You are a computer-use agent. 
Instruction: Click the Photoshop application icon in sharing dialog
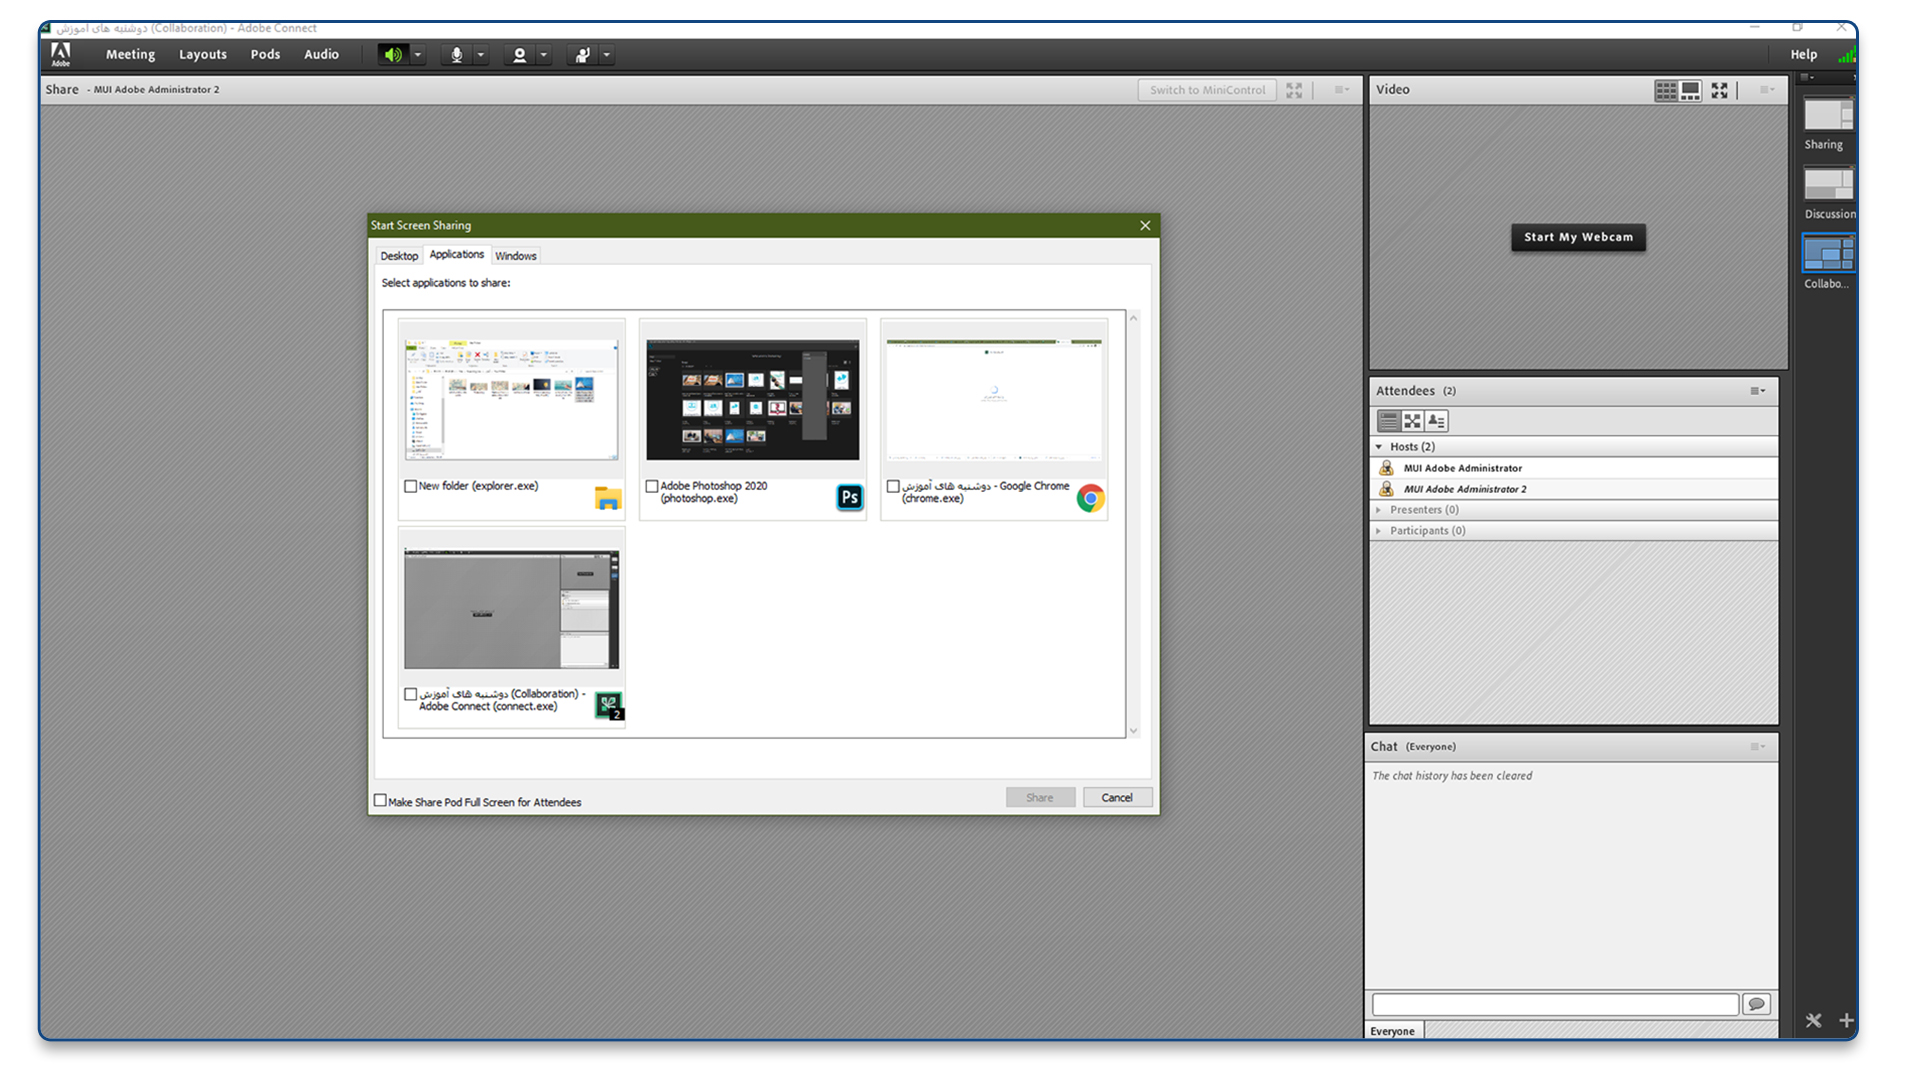849,496
